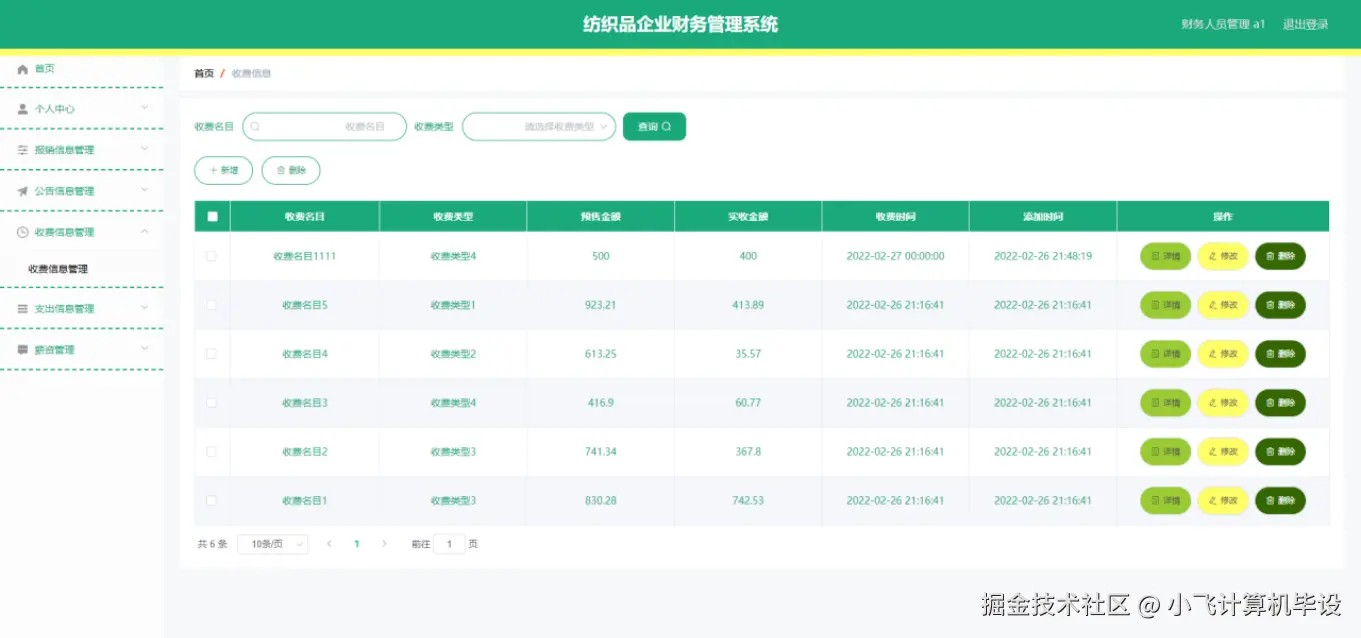The height and width of the screenshot is (638, 1361).
Task: Collapse the 收费信息管理 menu chevron
Action: pos(144,231)
